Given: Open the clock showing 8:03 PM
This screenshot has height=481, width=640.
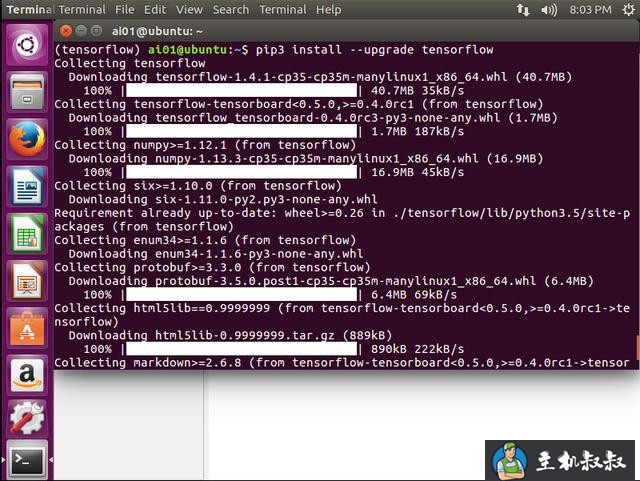Looking at the screenshot, I should 590,10.
